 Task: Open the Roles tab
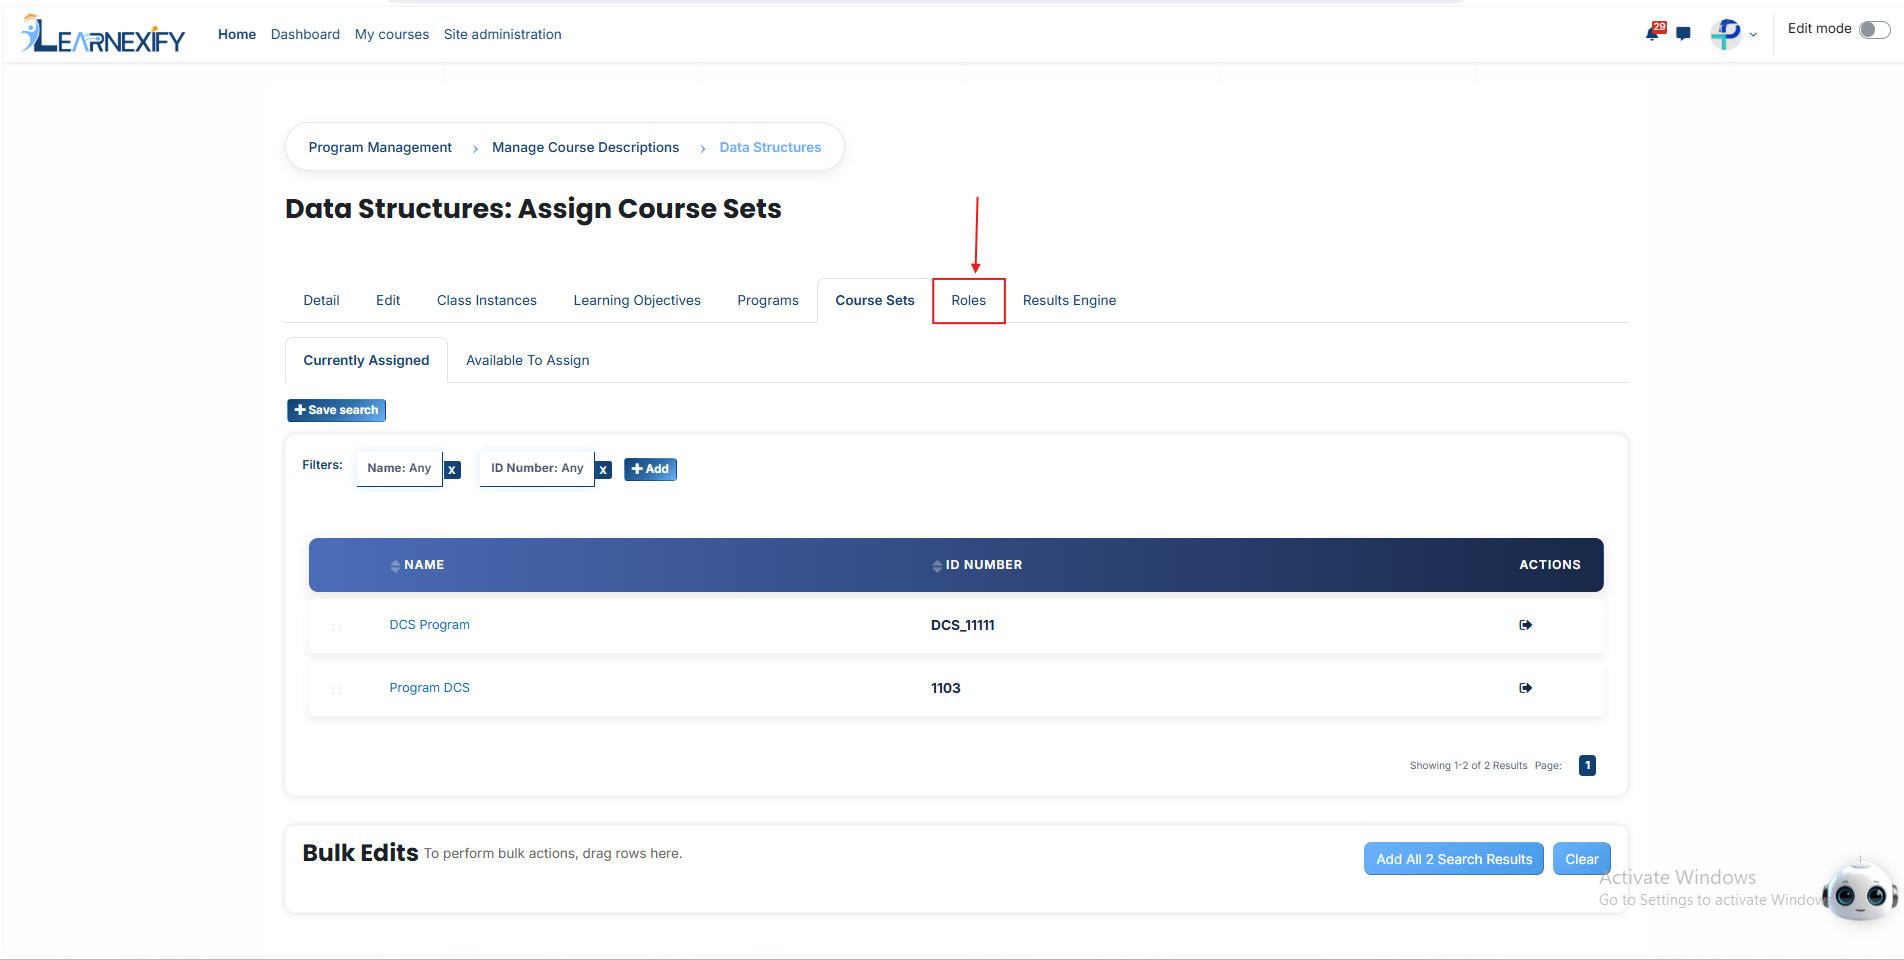pyautogui.click(x=969, y=301)
